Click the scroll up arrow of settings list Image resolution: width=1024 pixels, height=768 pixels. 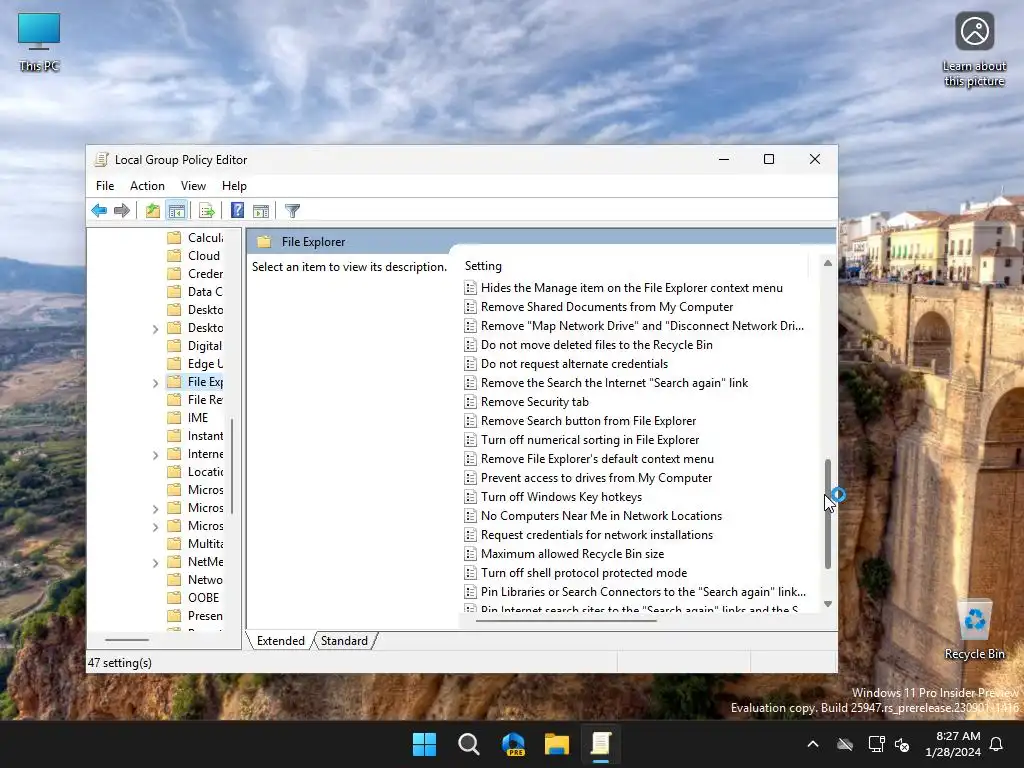827,263
